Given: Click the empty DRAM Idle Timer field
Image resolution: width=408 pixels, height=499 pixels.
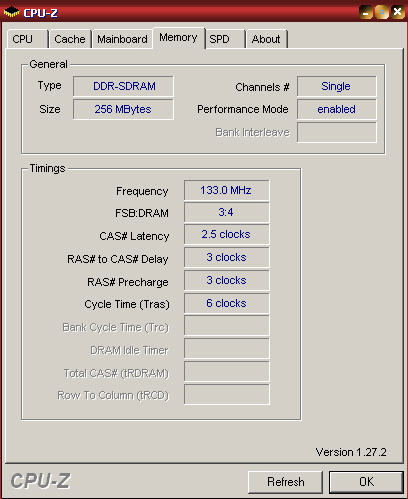Looking at the screenshot, I should click(227, 349).
